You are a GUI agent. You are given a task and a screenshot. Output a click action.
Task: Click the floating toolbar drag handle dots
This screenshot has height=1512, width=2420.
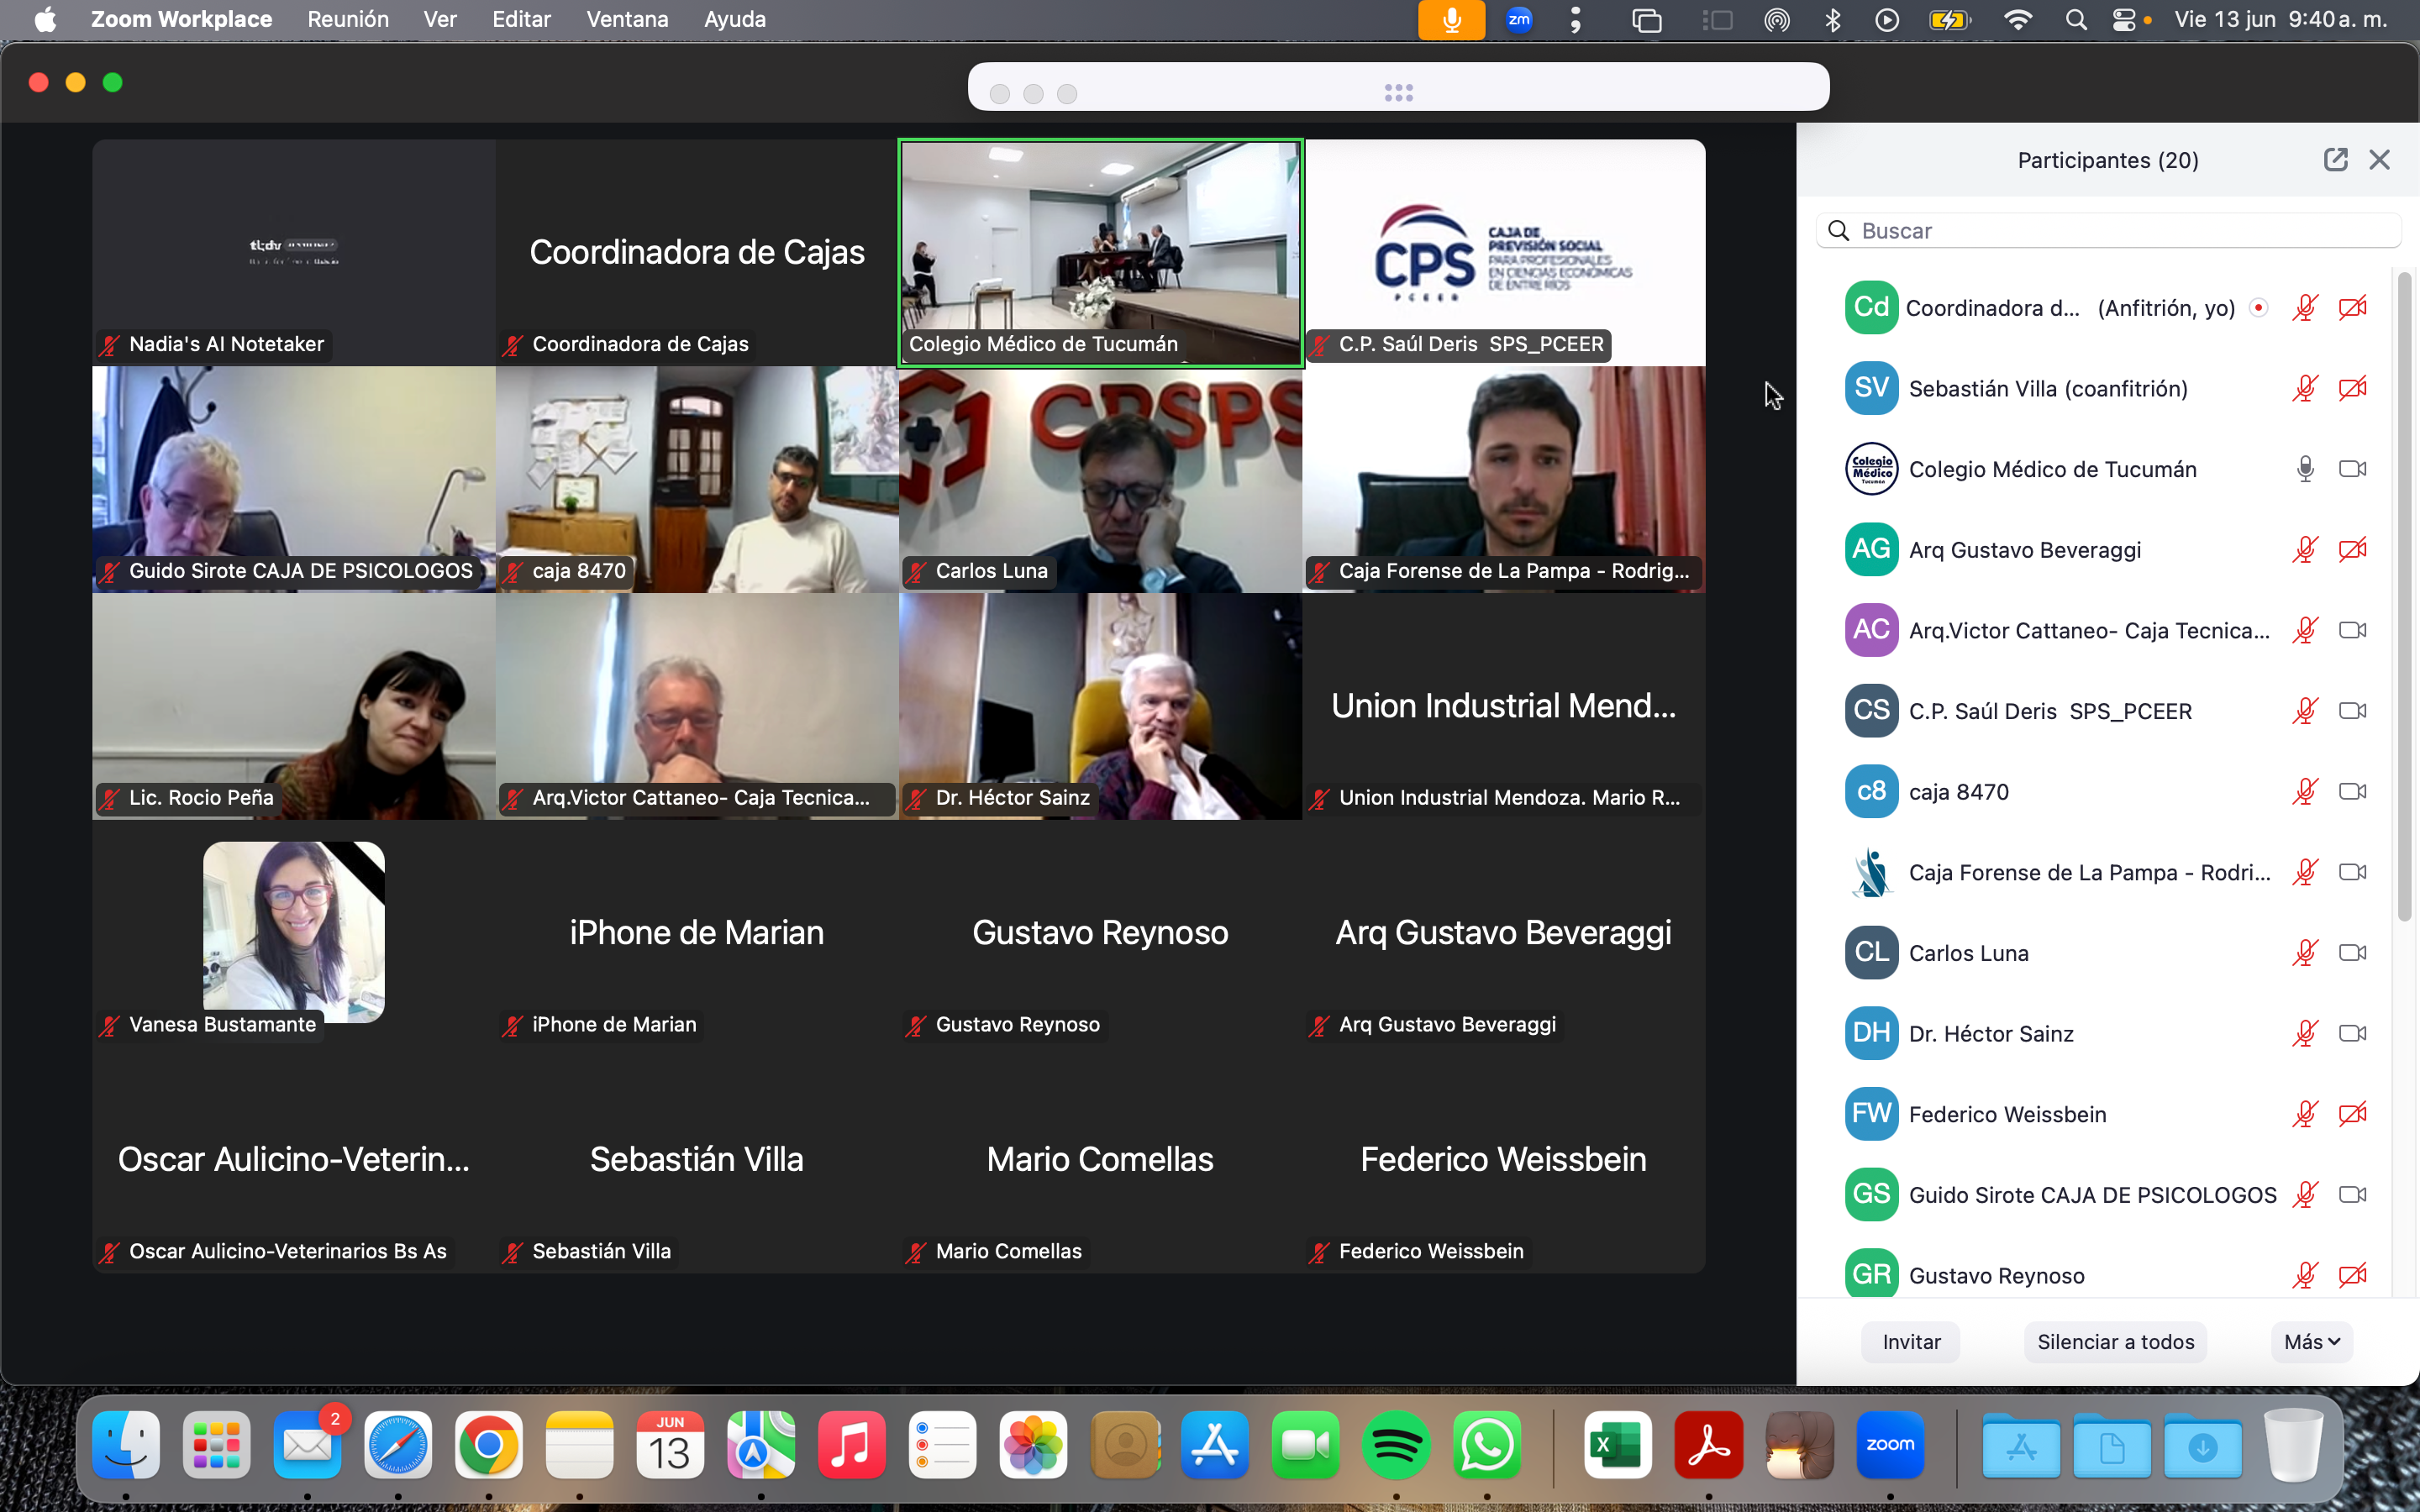pyautogui.click(x=1398, y=93)
